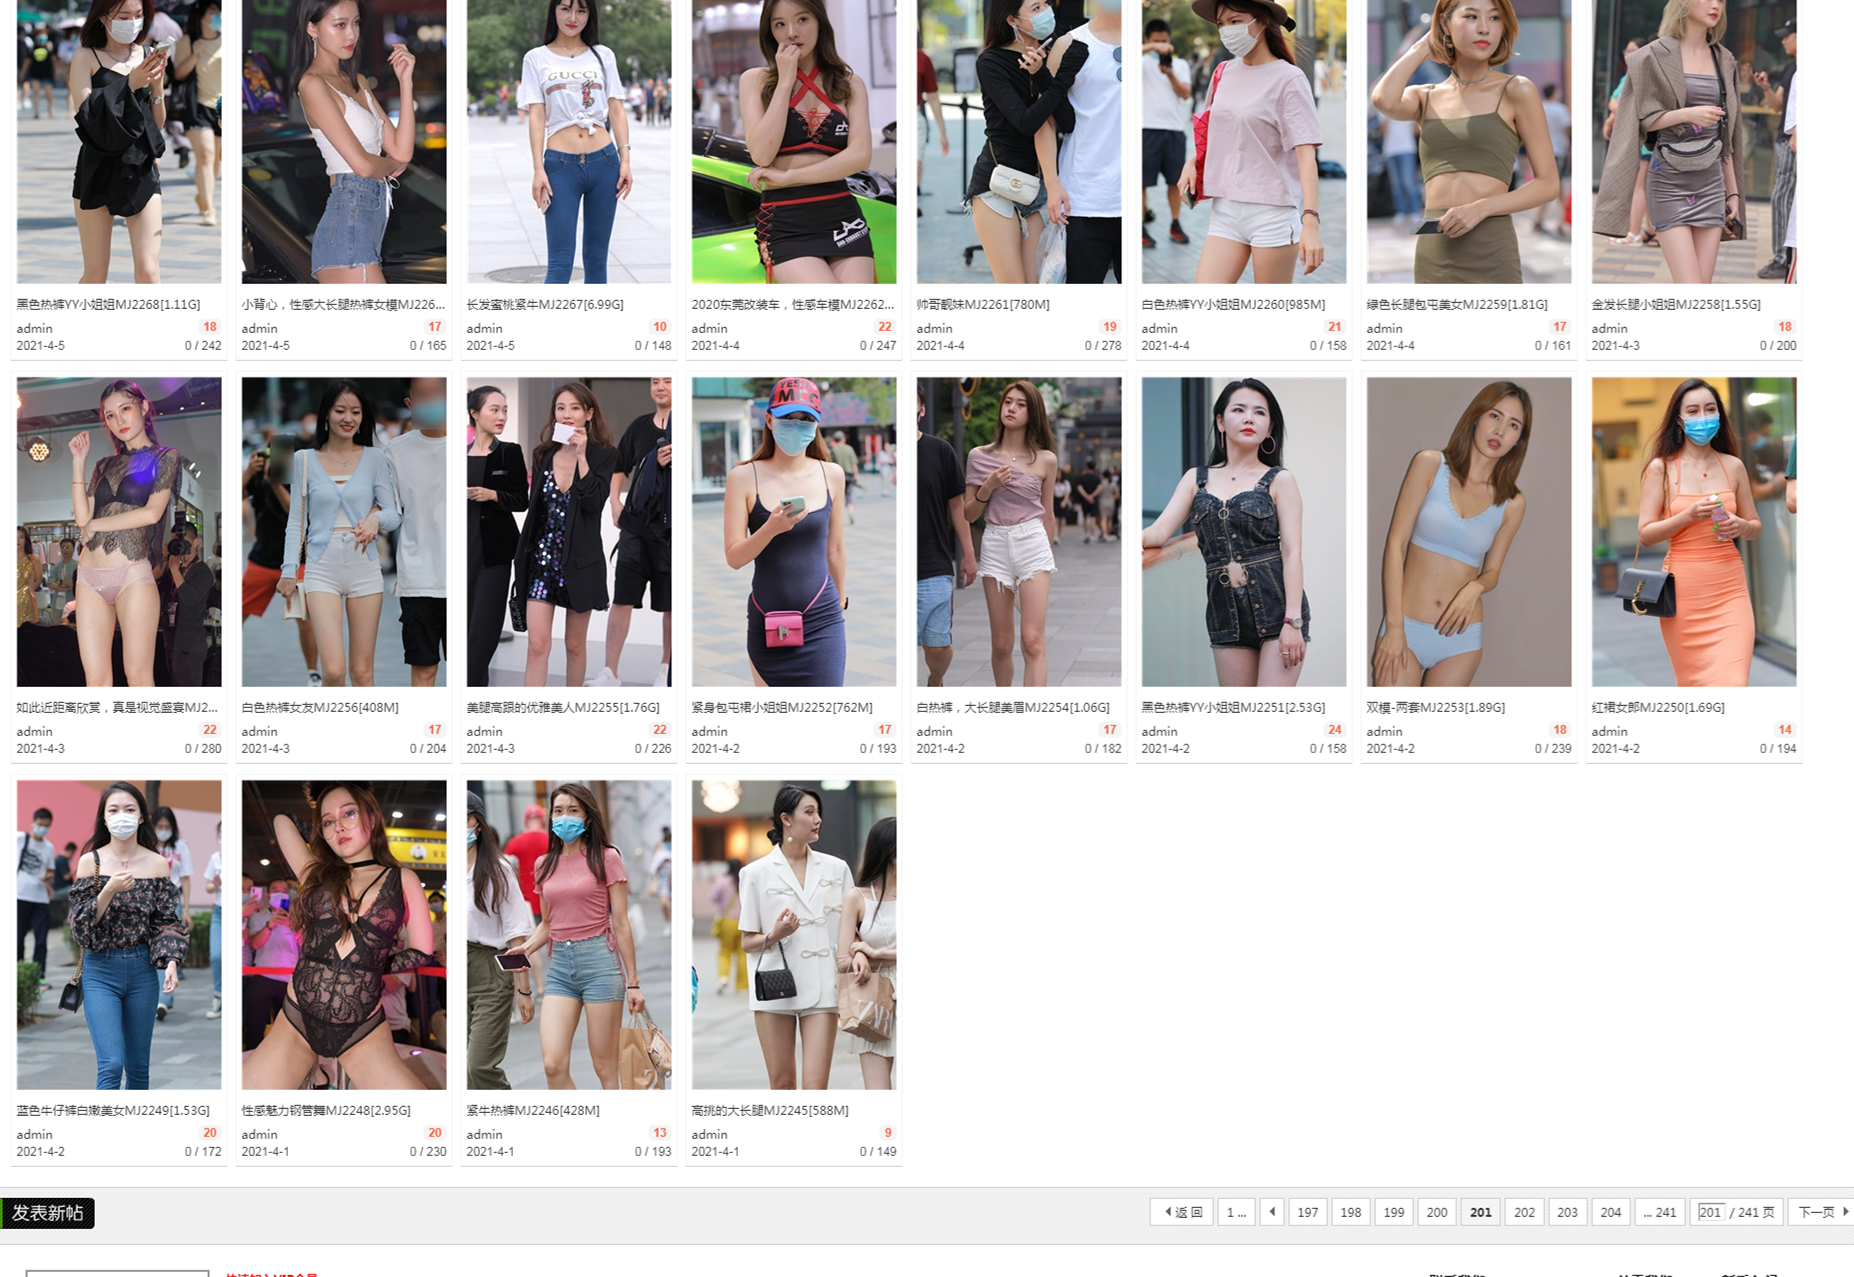Open title link 绿色长腿包屯美女MJ2259[1.81G]
This screenshot has width=1854, height=1277.
[1457, 304]
